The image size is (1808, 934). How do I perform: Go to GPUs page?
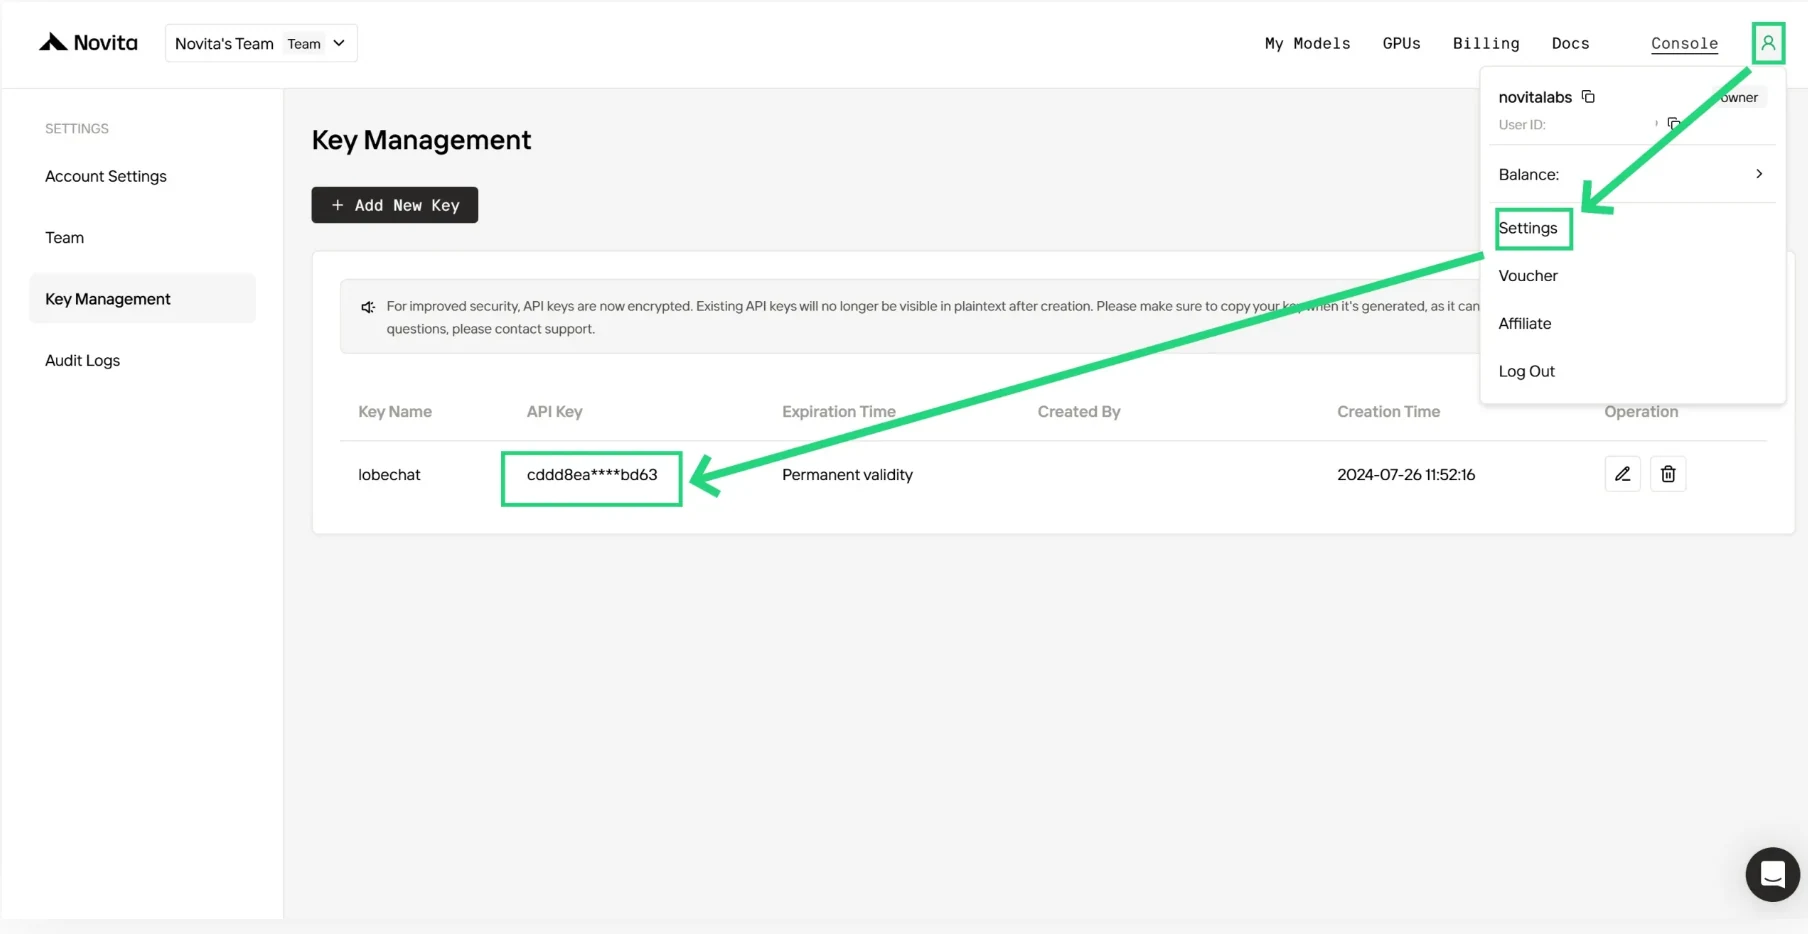[x=1401, y=43]
